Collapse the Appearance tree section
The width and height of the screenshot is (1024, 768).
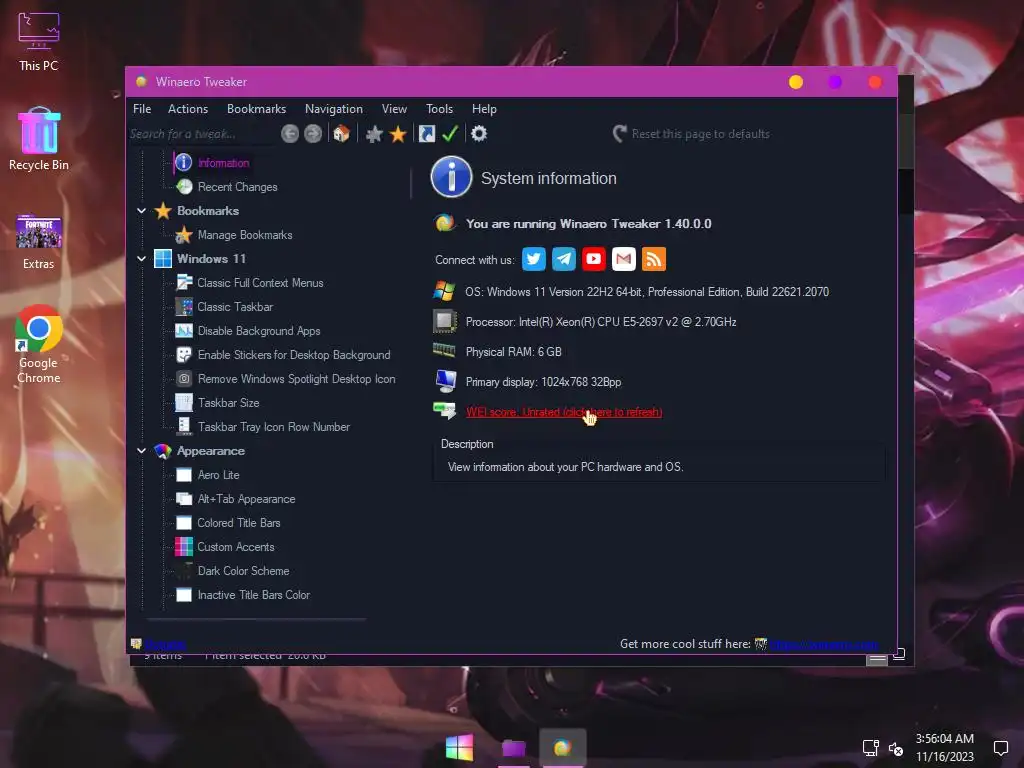[141, 451]
